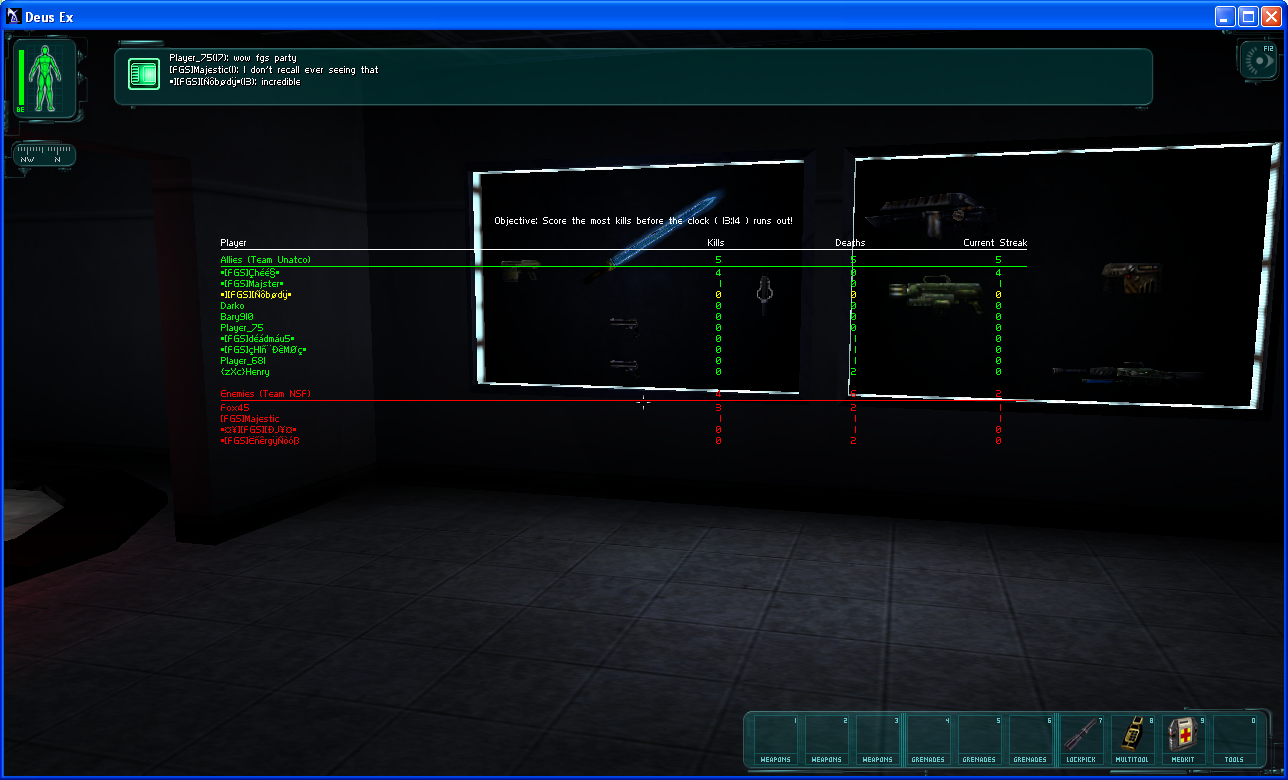Click the compass heading indicator
Viewport: 1288px width, 780px height.
pos(44,155)
